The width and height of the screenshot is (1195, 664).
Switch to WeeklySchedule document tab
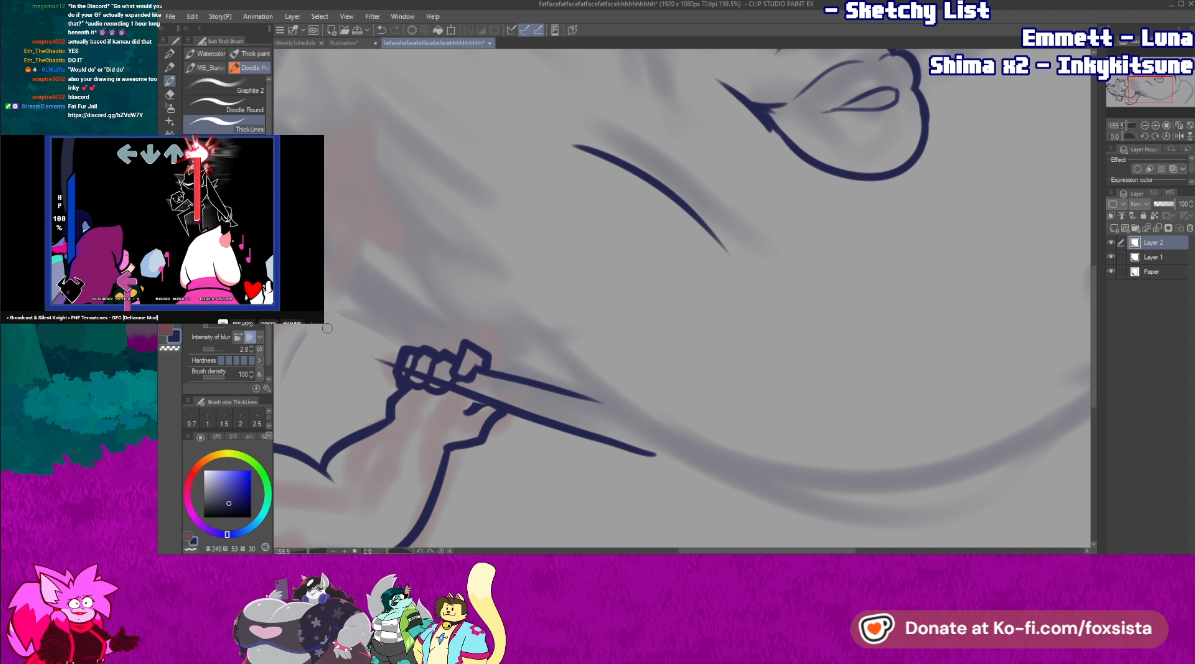point(296,43)
